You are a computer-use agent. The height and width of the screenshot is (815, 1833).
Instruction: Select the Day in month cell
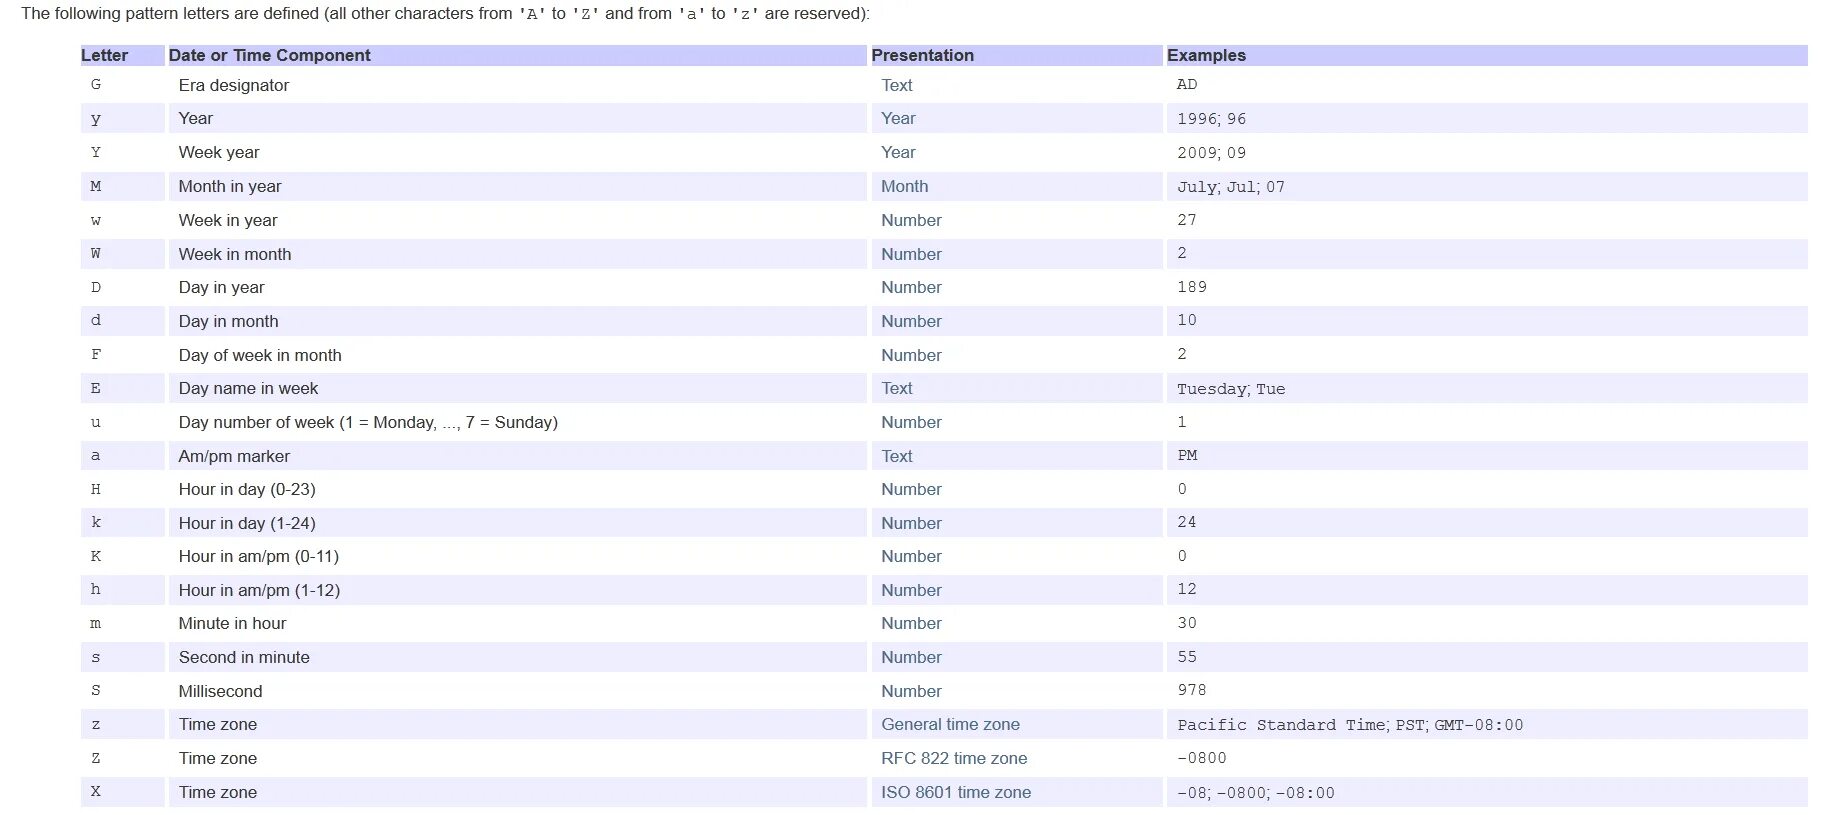(x=517, y=321)
